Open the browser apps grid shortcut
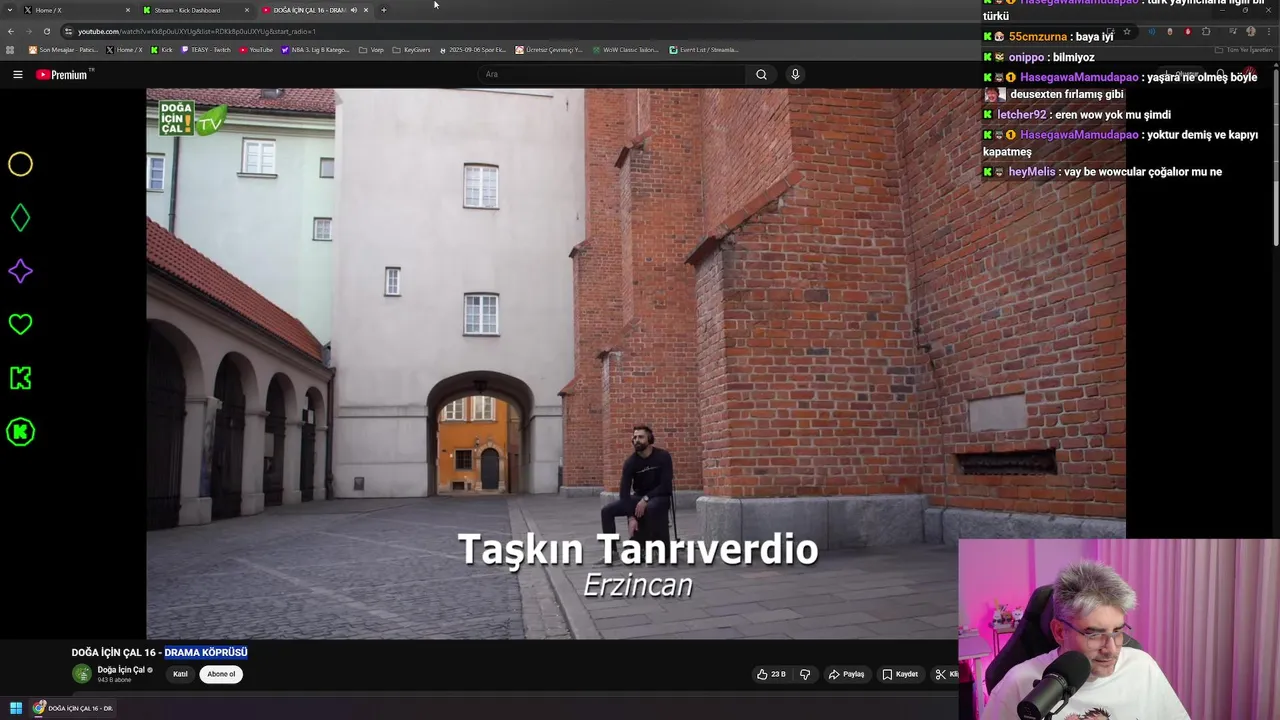This screenshot has width=1280, height=720. coord(10,50)
